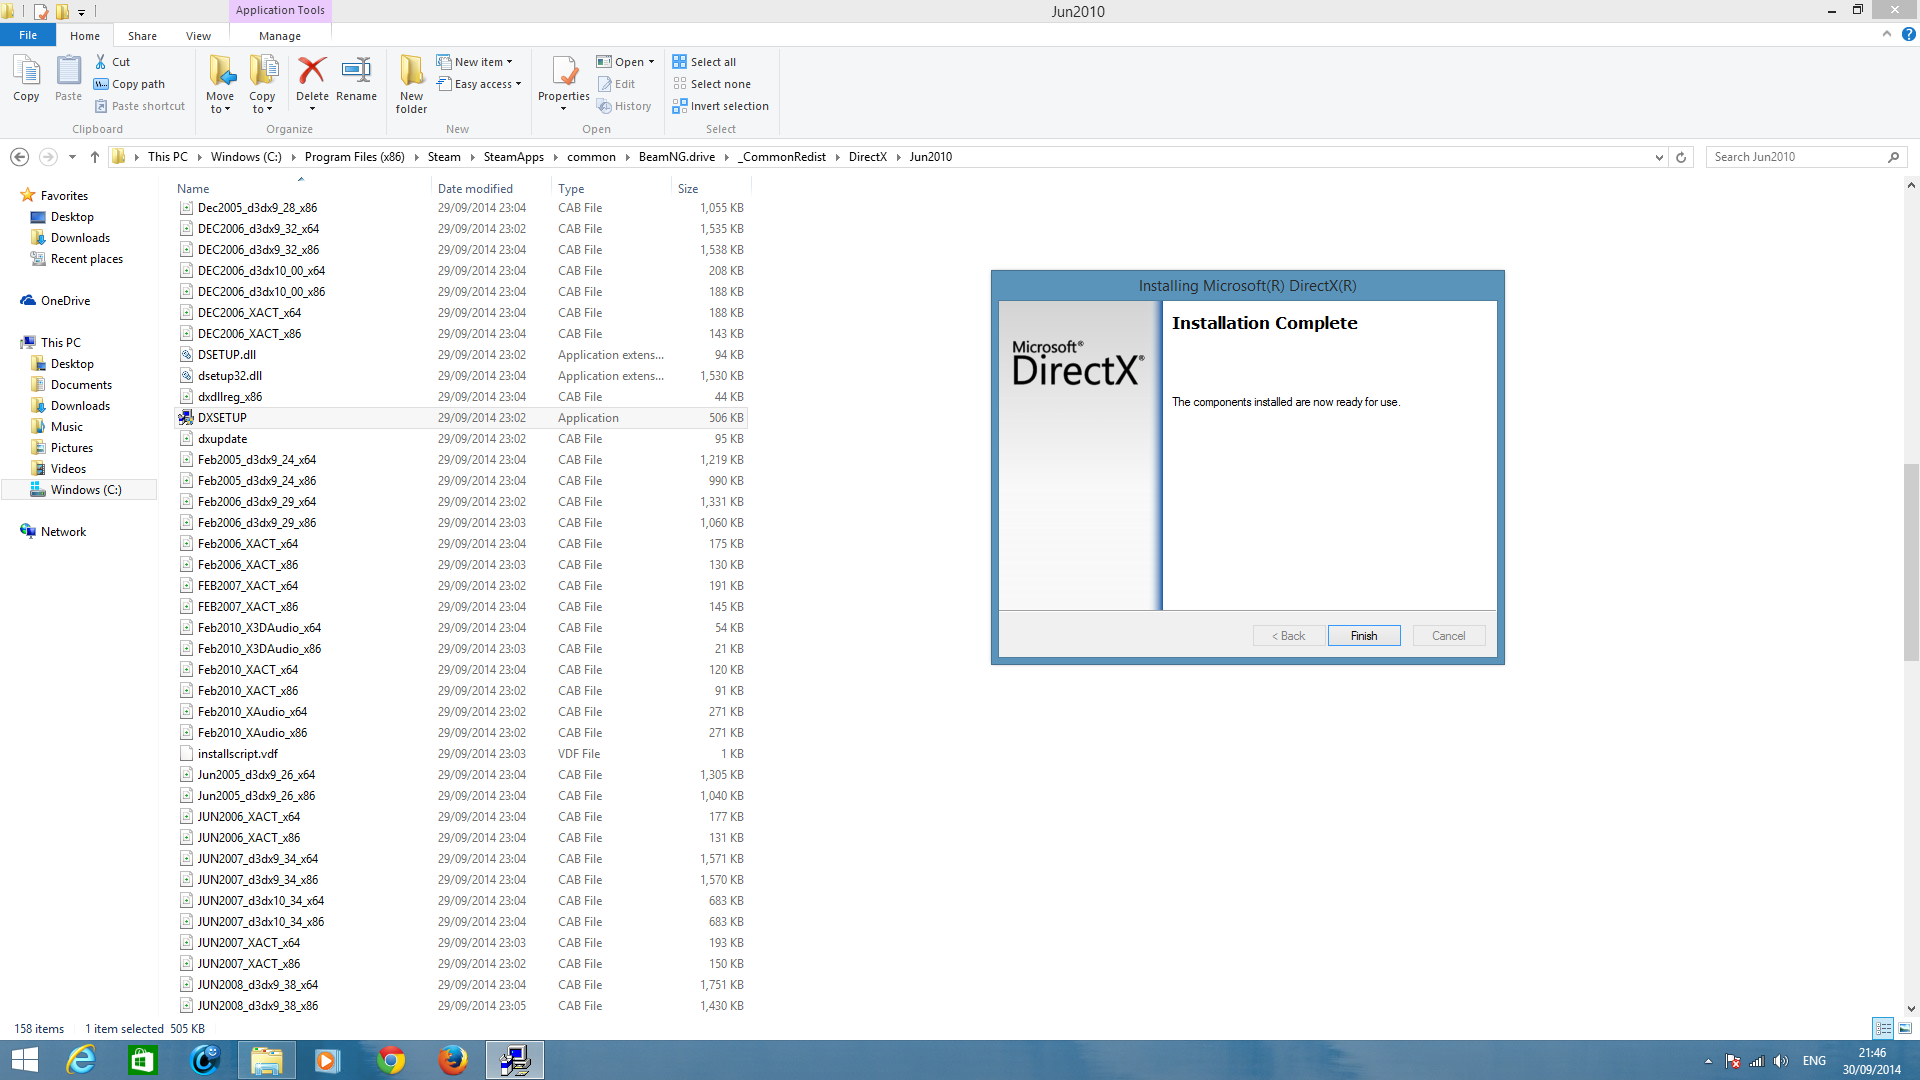Click Cancel in the DirectX installer

(1448, 636)
